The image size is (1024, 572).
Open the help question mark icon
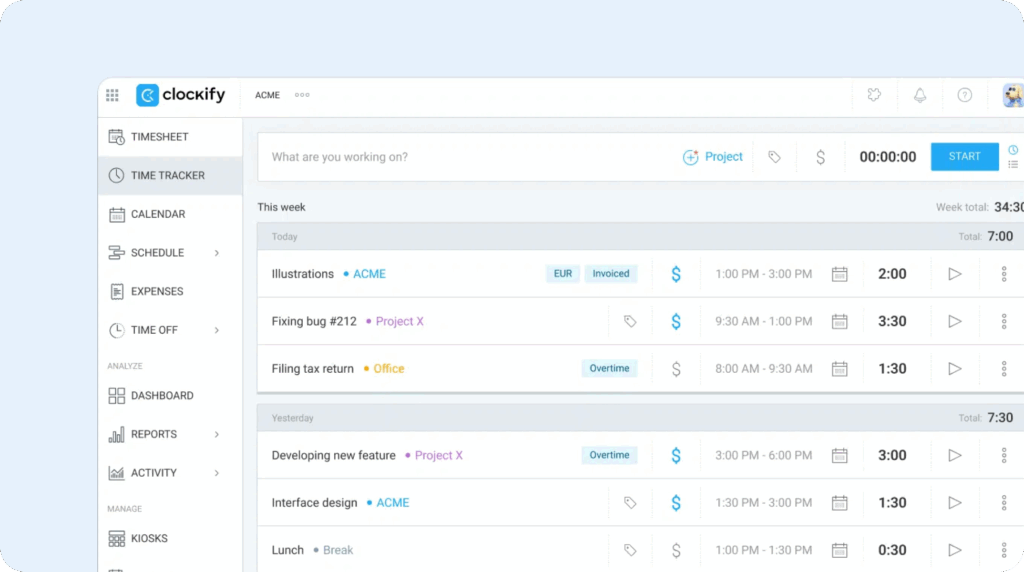(965, 95)
